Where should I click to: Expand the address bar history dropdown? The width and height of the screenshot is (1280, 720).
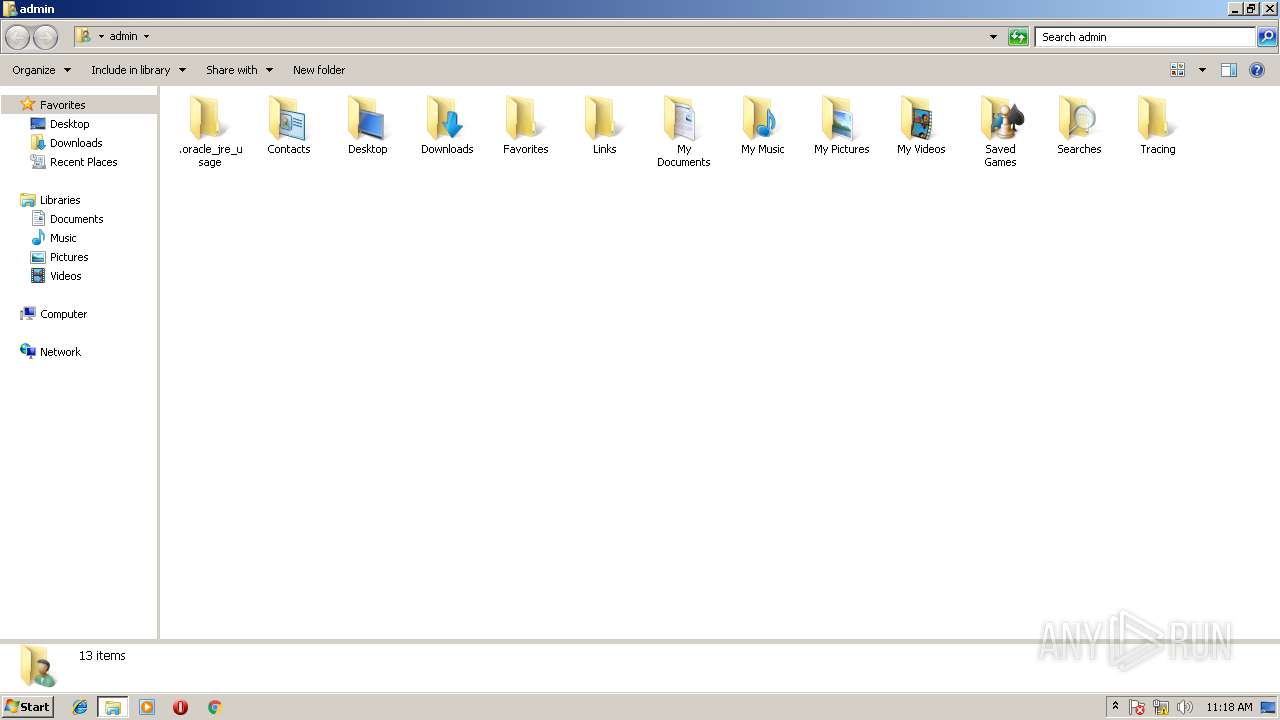[993, 37]
